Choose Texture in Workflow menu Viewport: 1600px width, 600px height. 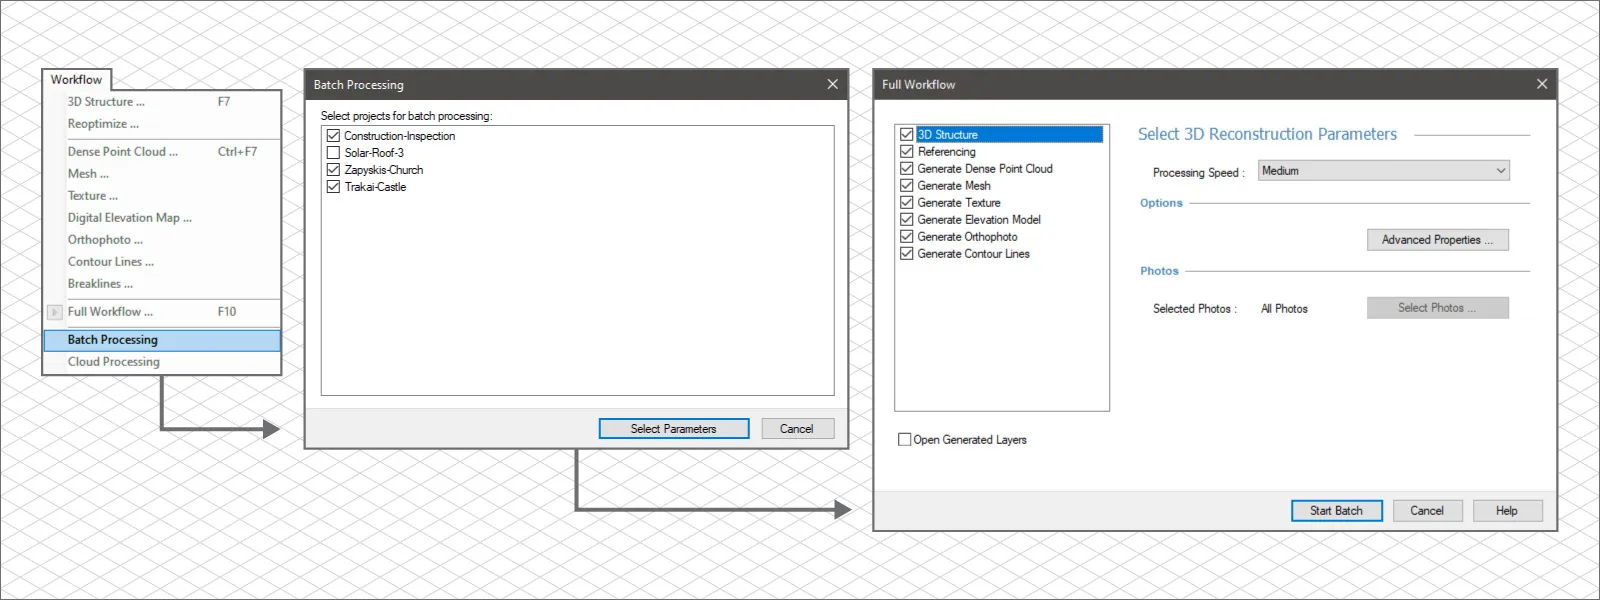pyautogui.click(x=162, y=196)
